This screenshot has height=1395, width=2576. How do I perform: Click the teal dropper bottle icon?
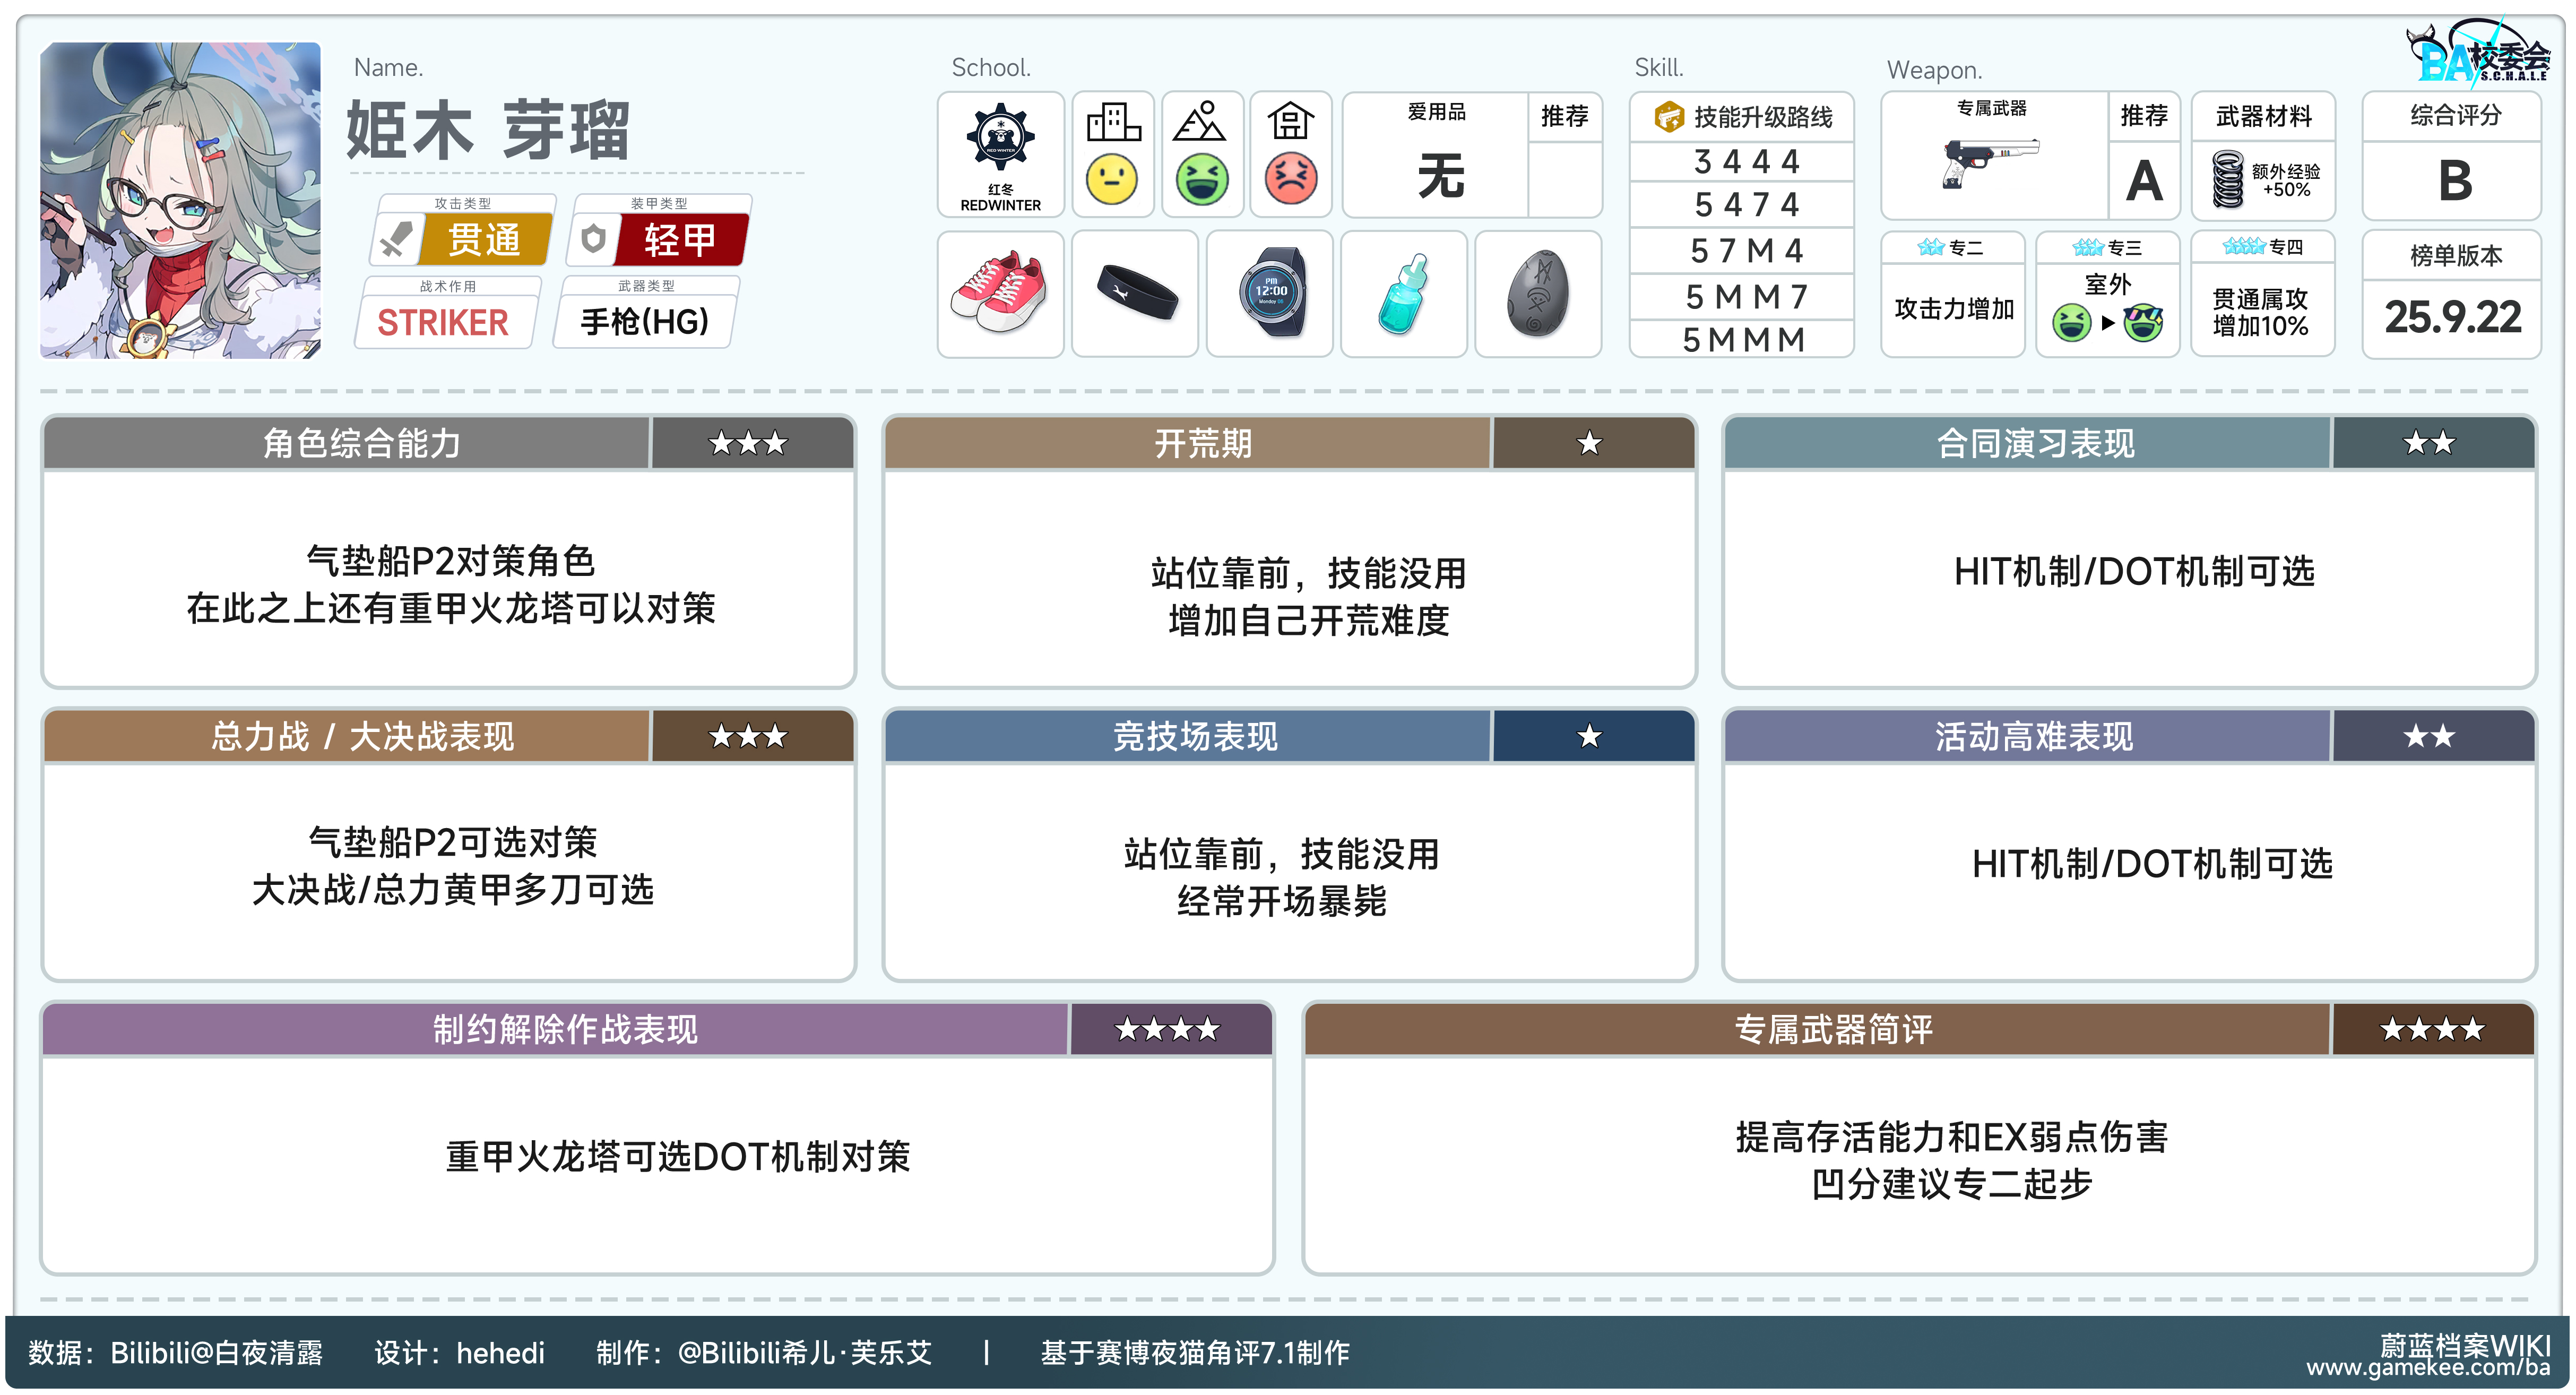[x=1403, y=293]
